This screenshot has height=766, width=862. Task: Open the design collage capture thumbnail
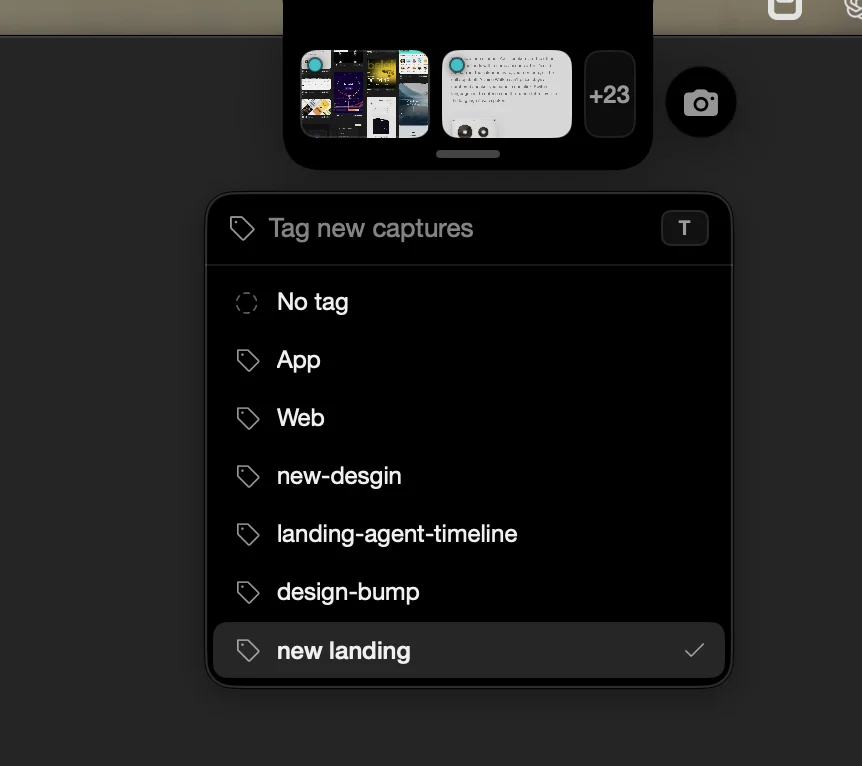click(x=365, y=94)
